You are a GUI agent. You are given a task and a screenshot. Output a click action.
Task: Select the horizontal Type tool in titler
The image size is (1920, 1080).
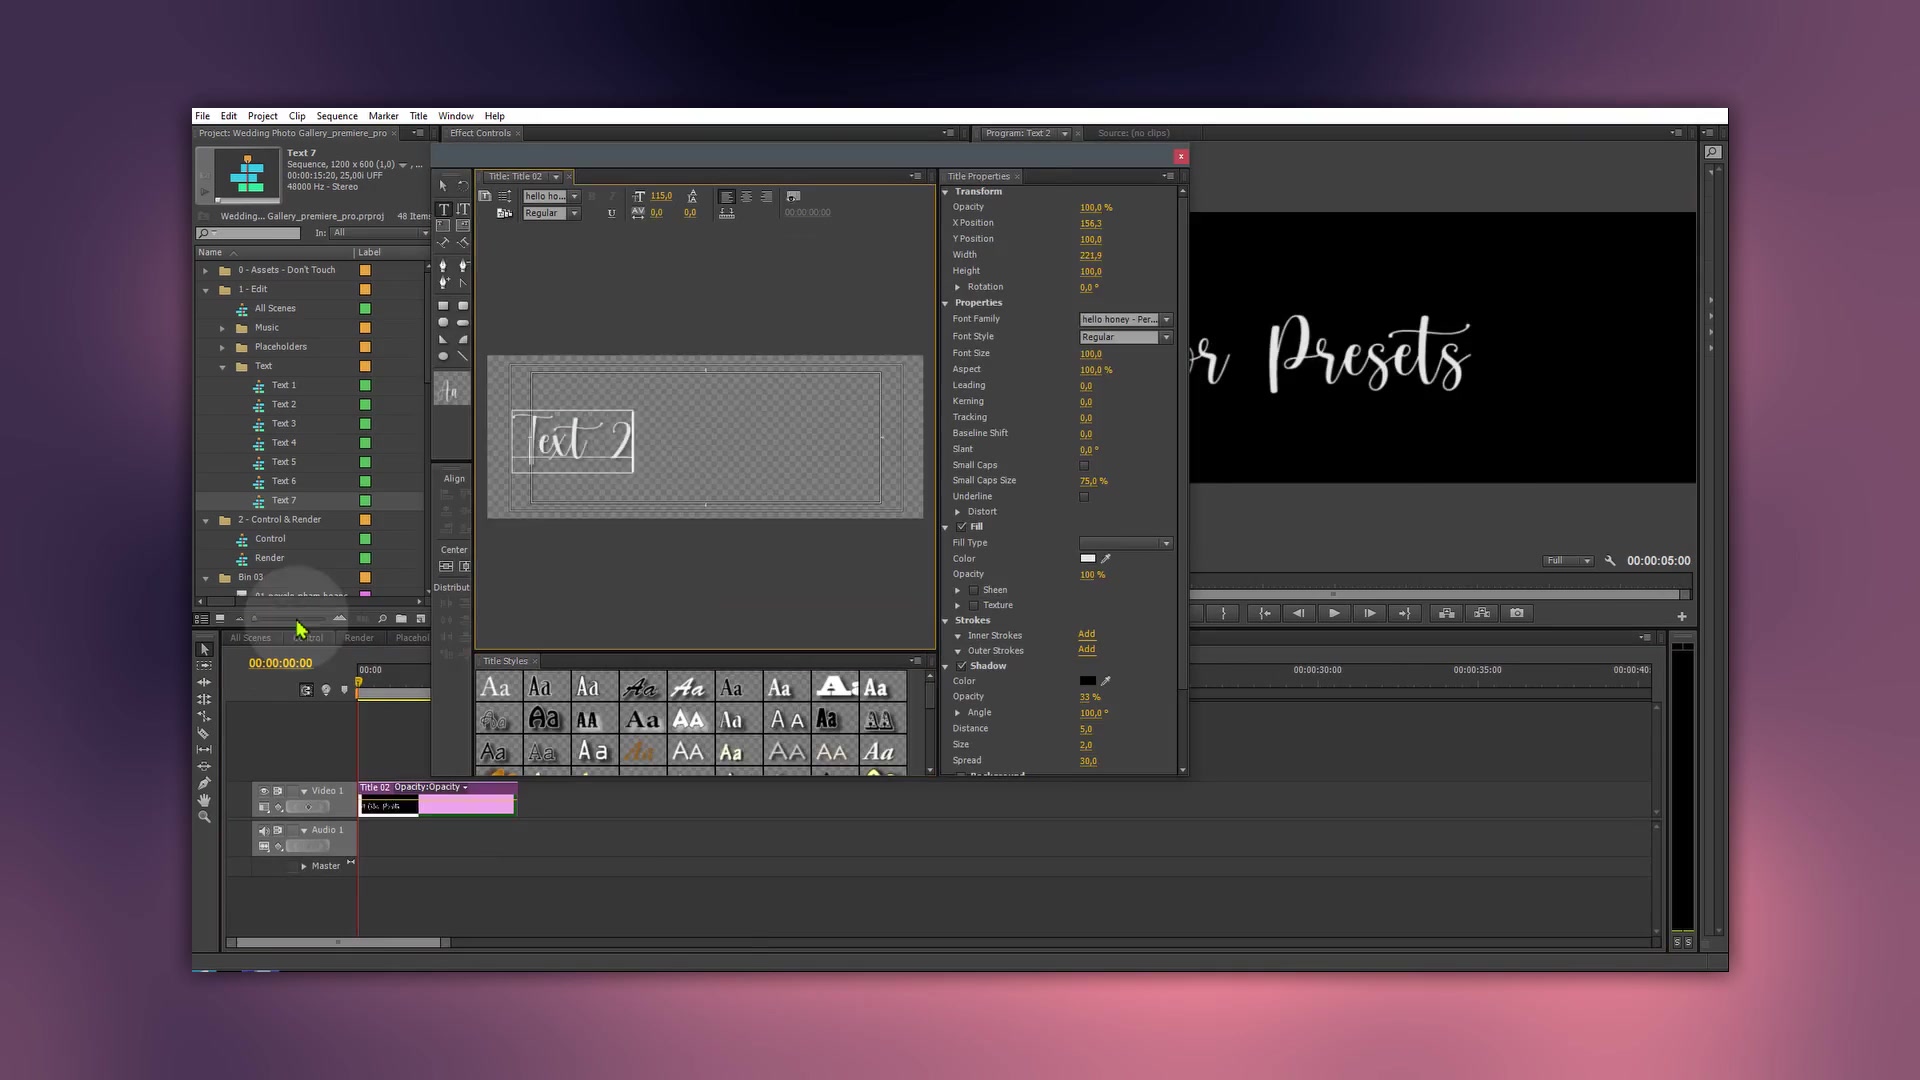tap(443, 209)
